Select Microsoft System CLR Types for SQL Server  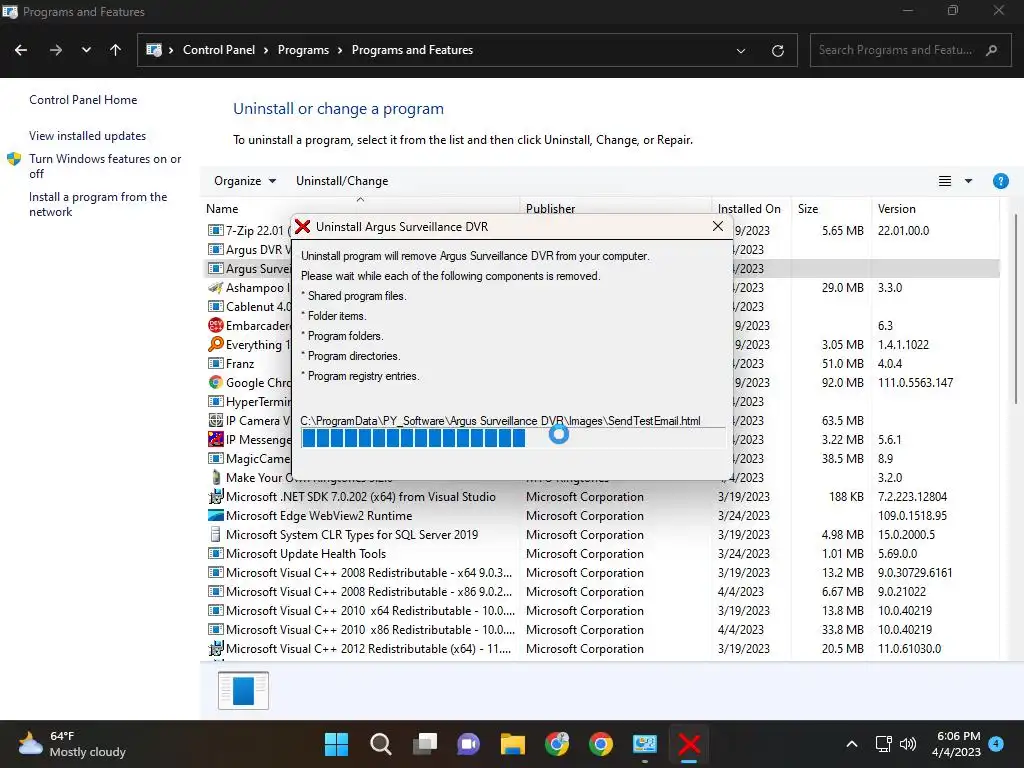coord(352,535)
